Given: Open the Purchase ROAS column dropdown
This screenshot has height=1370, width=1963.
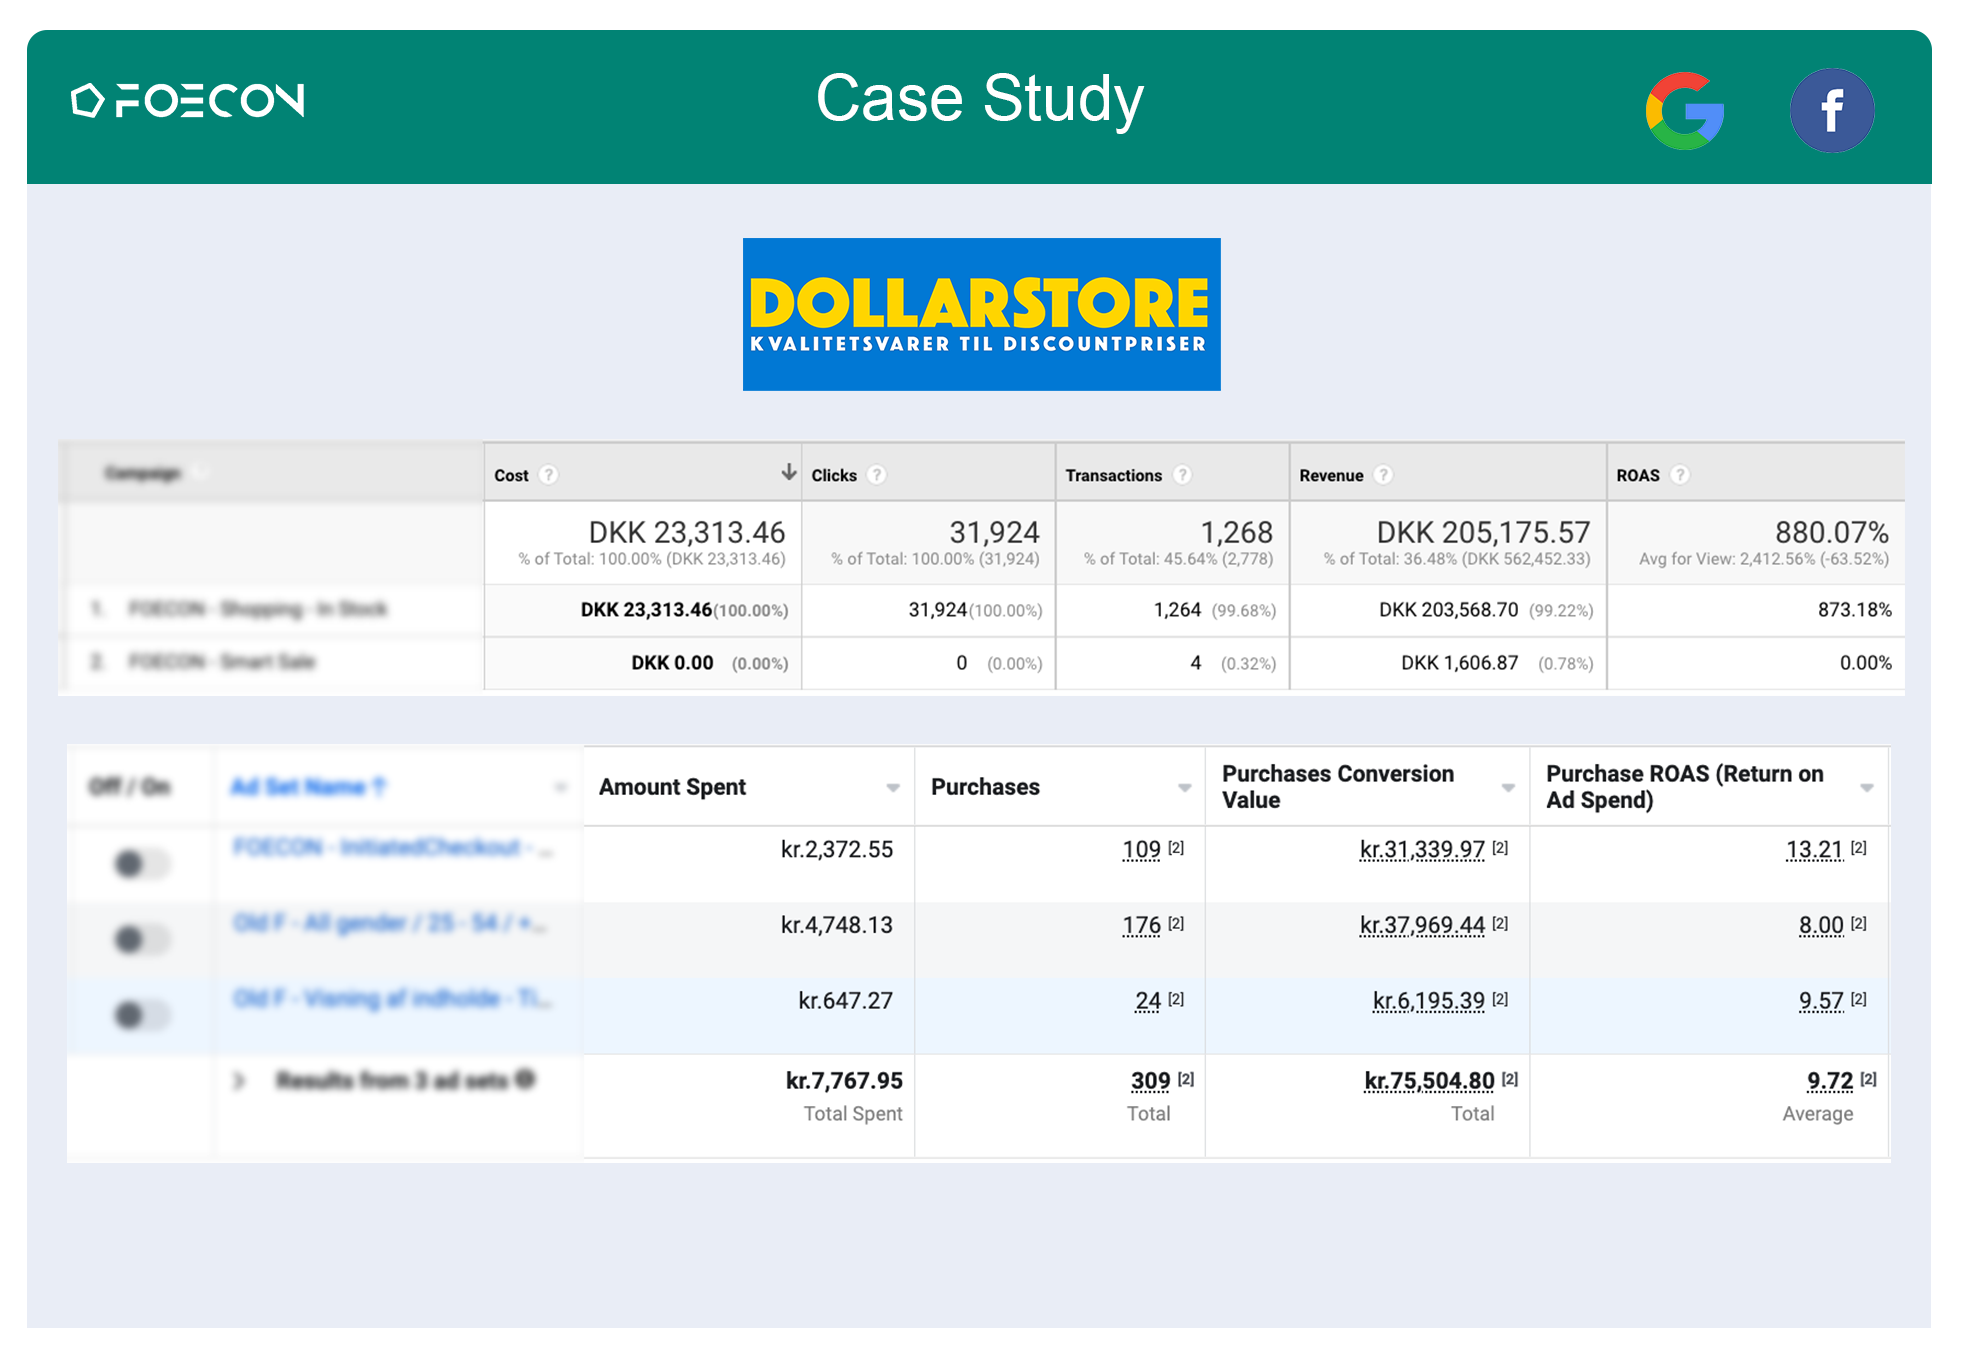Looking at the screenshot, I should pos(1866,788).
